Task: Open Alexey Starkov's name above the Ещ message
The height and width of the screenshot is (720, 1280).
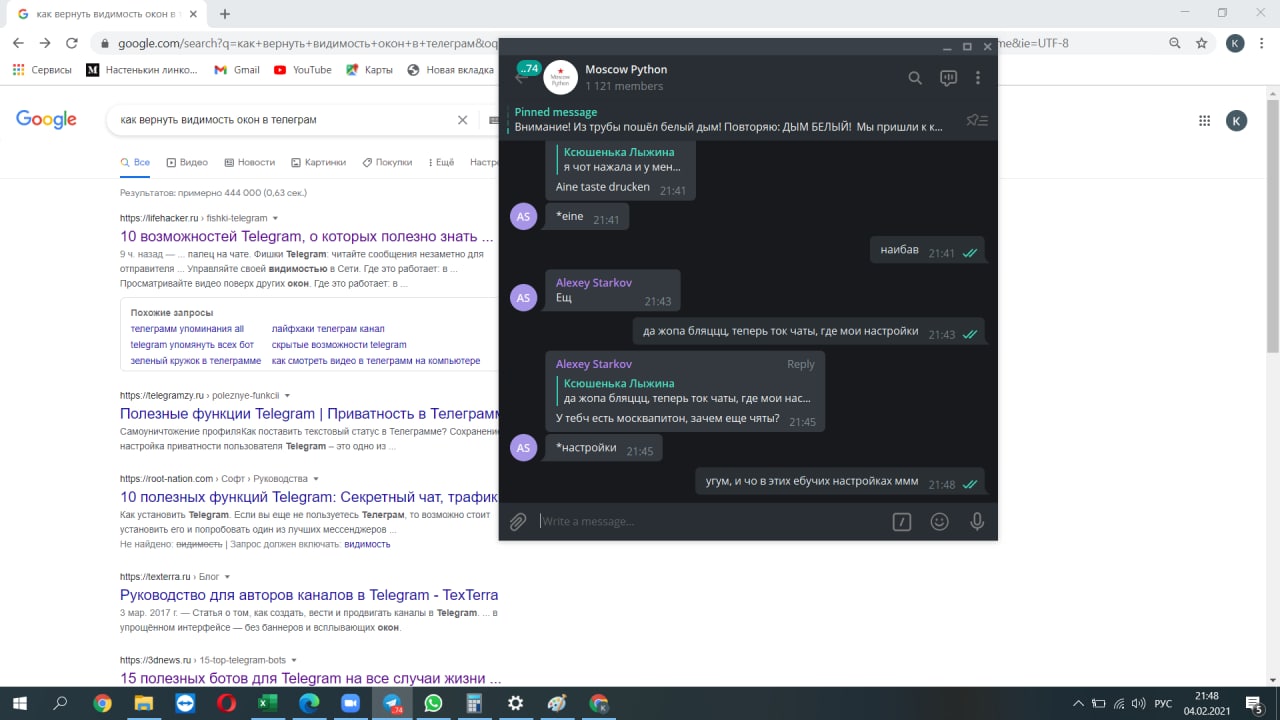Action: [594, 283]
